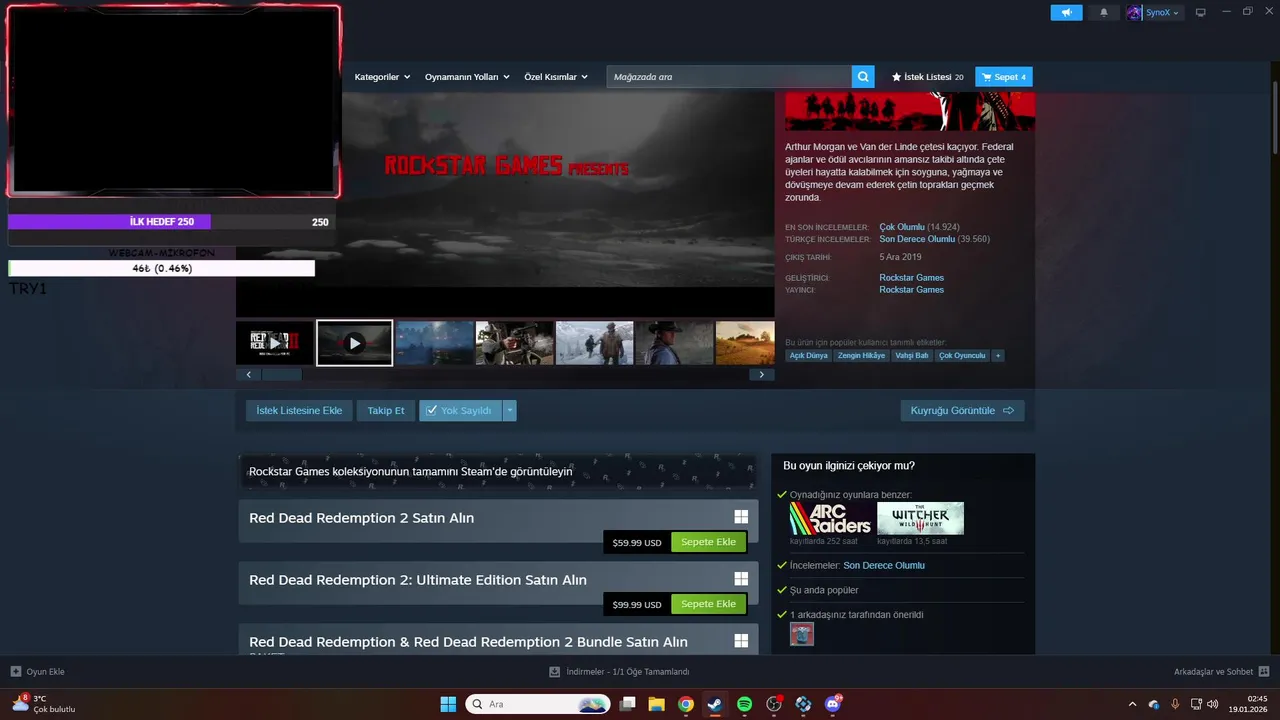This screenshot has width=1280, height=720.
Task: Open Google Chrome from taskbar
Action: 685,704
